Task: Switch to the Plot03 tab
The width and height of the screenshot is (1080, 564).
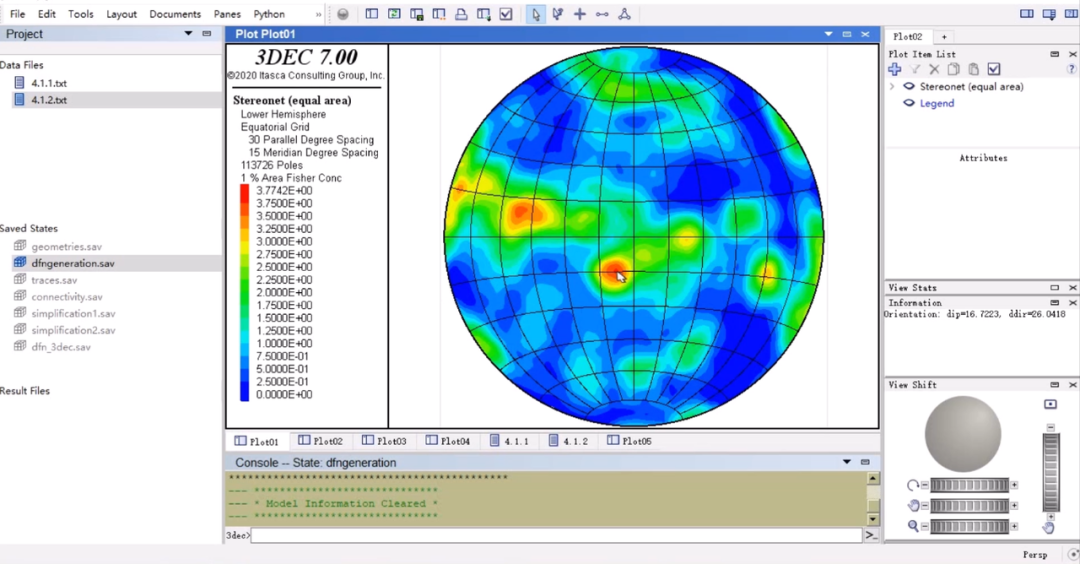Action: point(384,441)
